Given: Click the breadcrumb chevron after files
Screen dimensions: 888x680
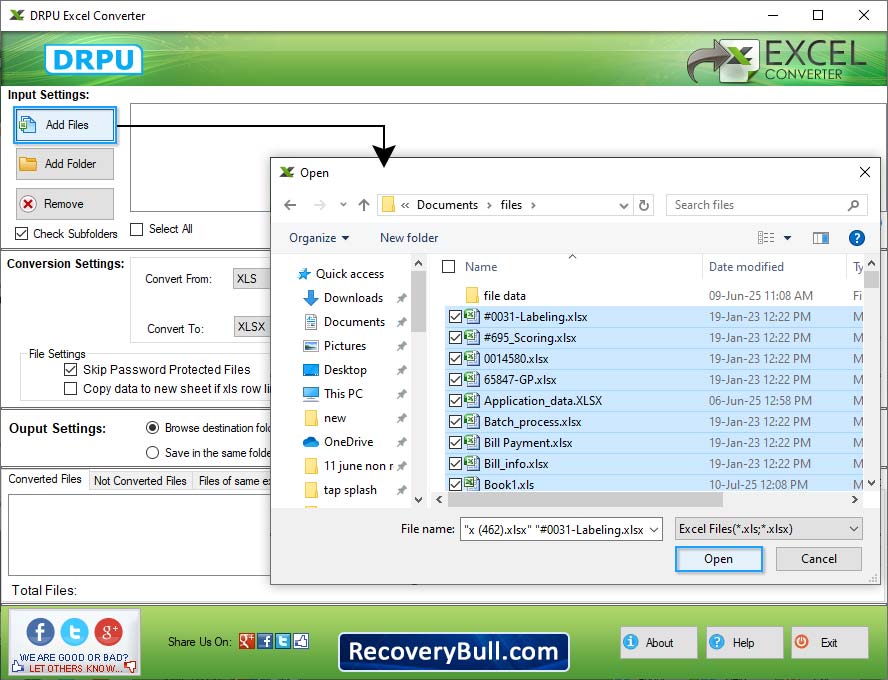Looking at the screenshot, I should tap(533, 205).
